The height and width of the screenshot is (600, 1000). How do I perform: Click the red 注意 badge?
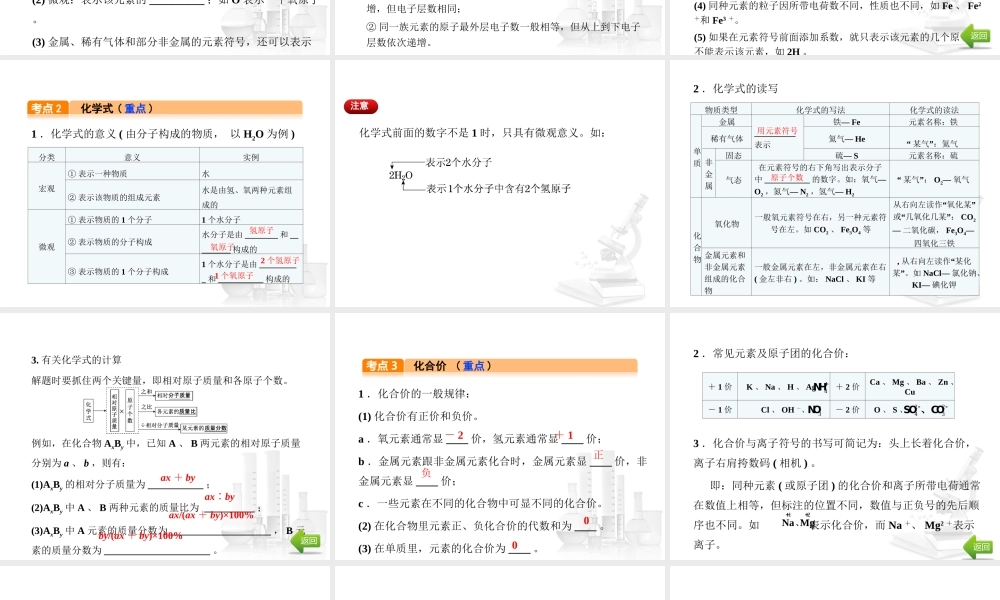[x=360, y=106]
